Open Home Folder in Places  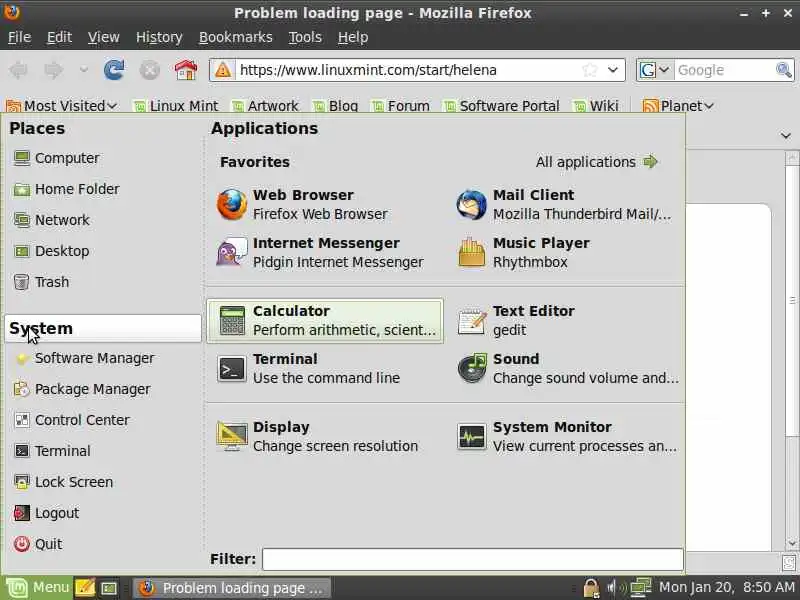66,189
